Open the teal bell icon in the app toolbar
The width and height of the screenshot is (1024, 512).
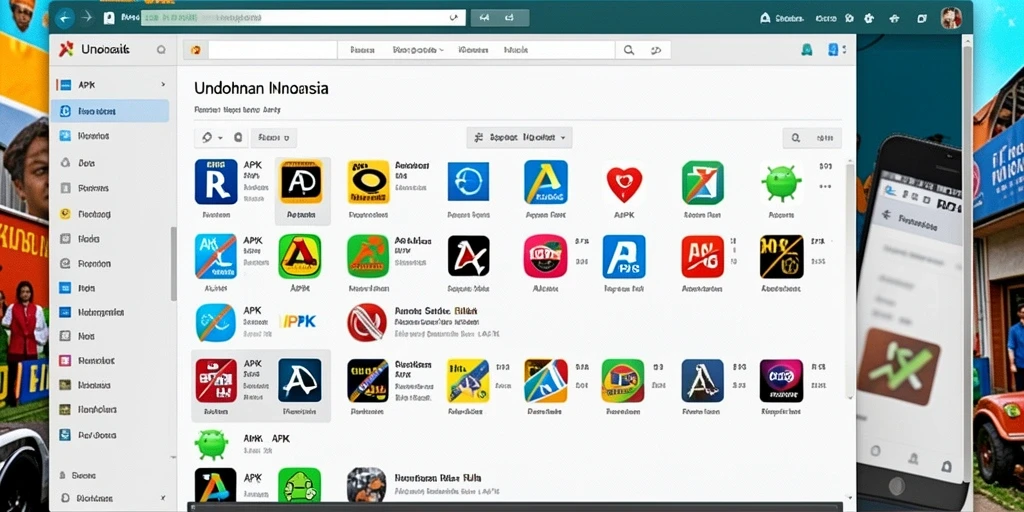(x=807, y=50)
